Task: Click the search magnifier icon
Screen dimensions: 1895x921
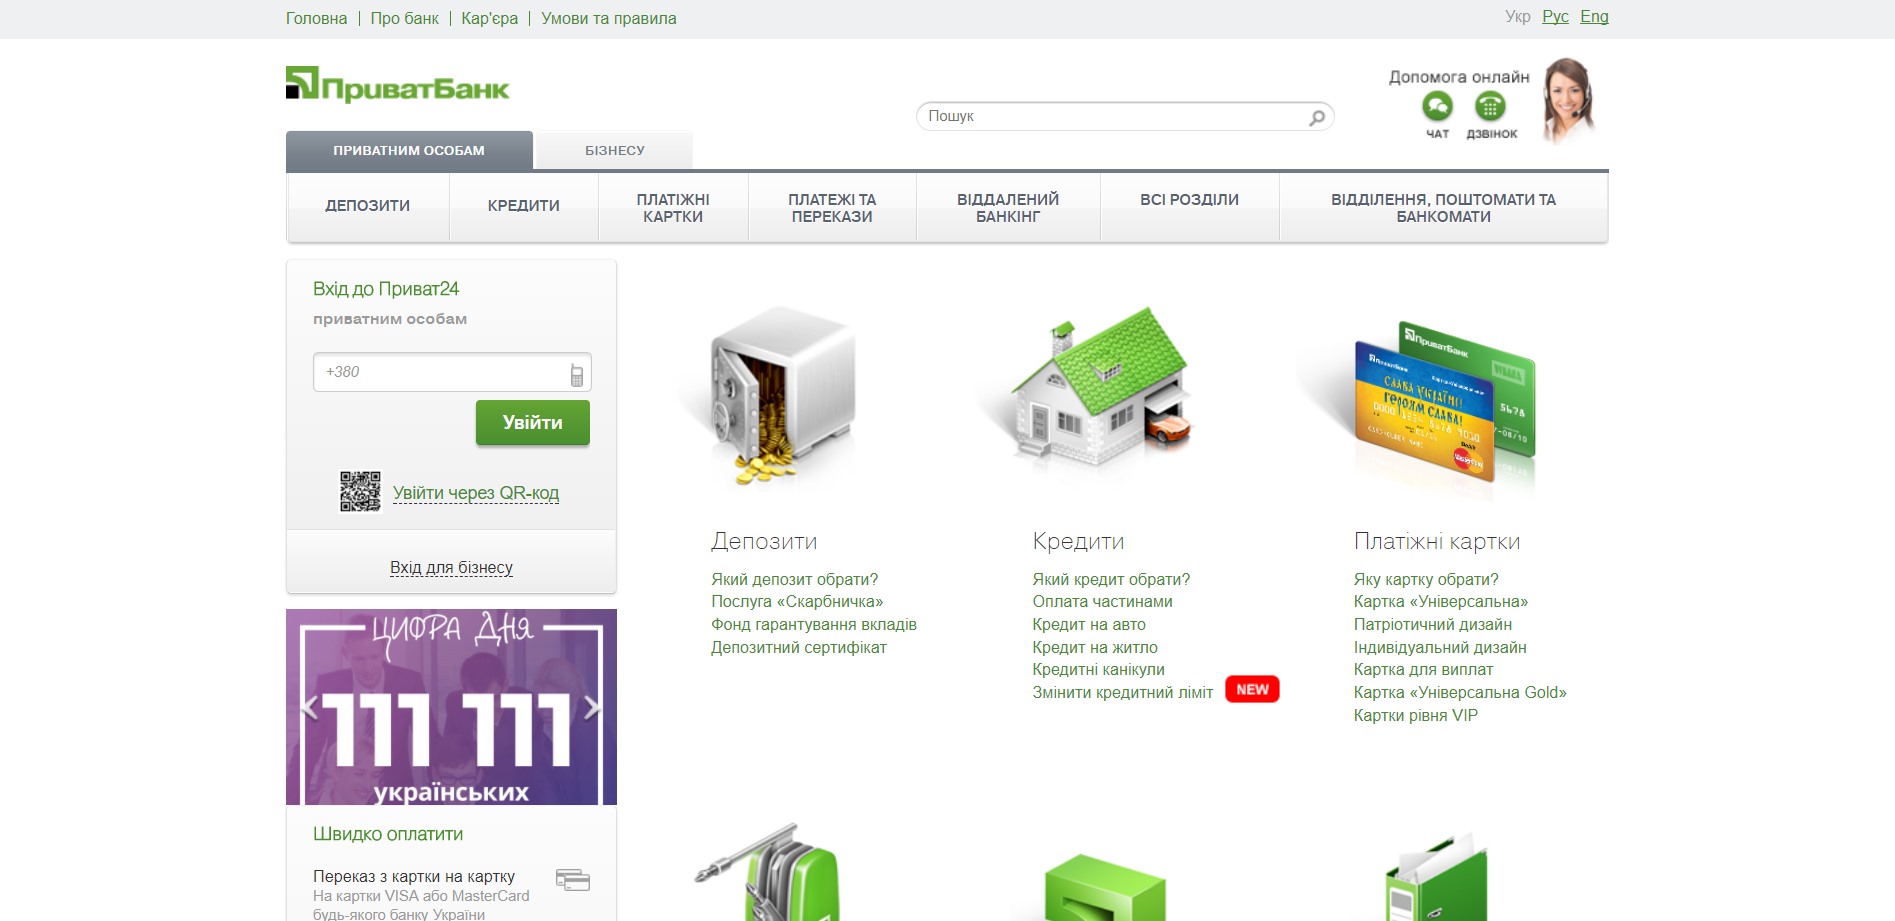Action: pyautogui.click(x=1317, y=117)
